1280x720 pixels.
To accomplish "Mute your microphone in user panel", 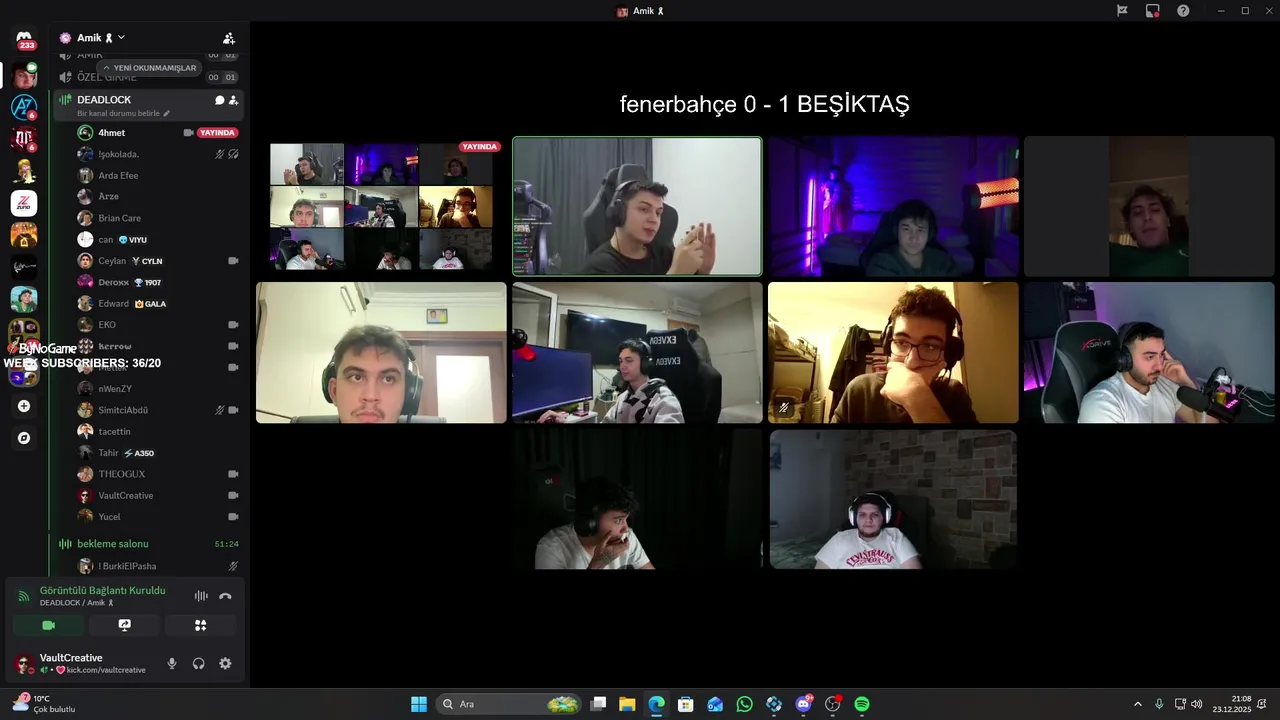I will 172,663.
